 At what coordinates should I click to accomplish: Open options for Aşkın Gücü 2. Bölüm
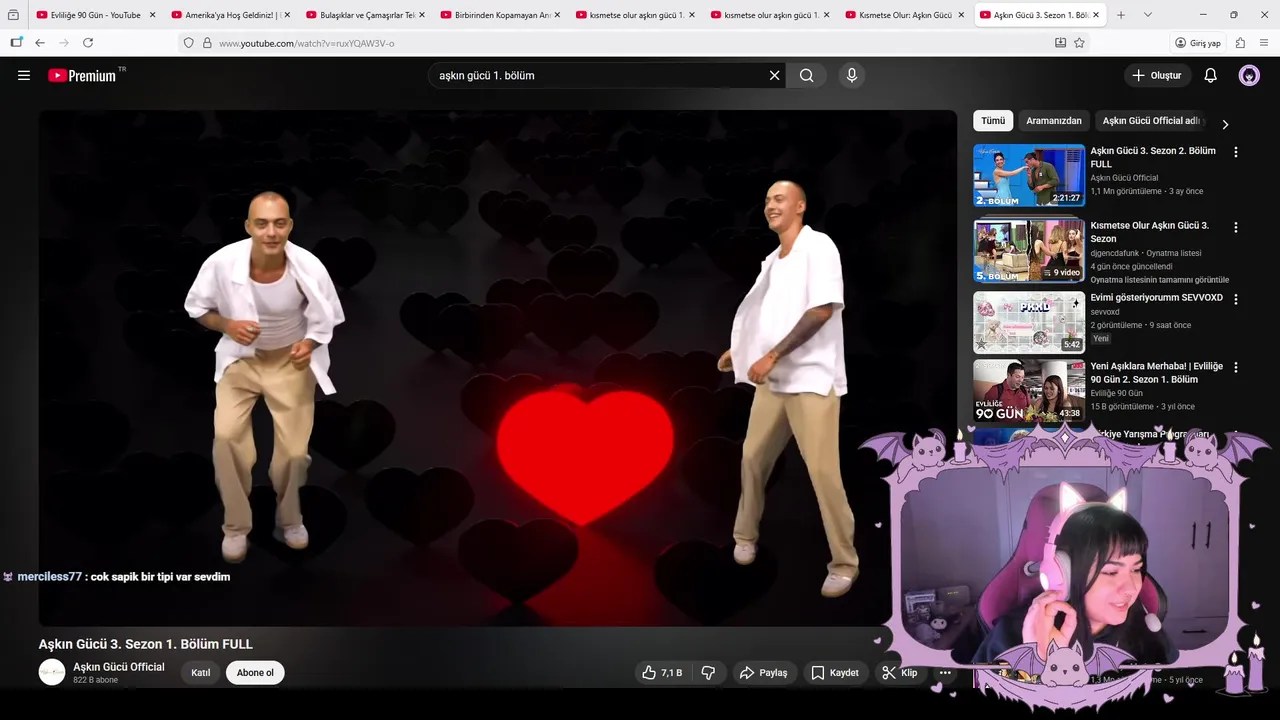point(1236,152)
